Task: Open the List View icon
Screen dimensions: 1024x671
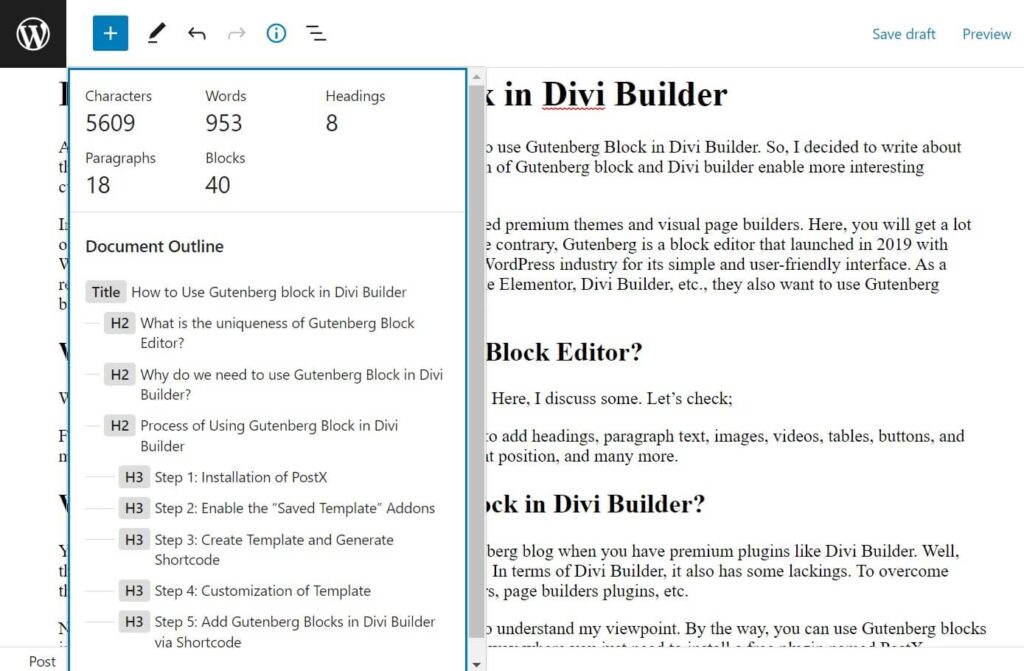Action: (316, 33)
